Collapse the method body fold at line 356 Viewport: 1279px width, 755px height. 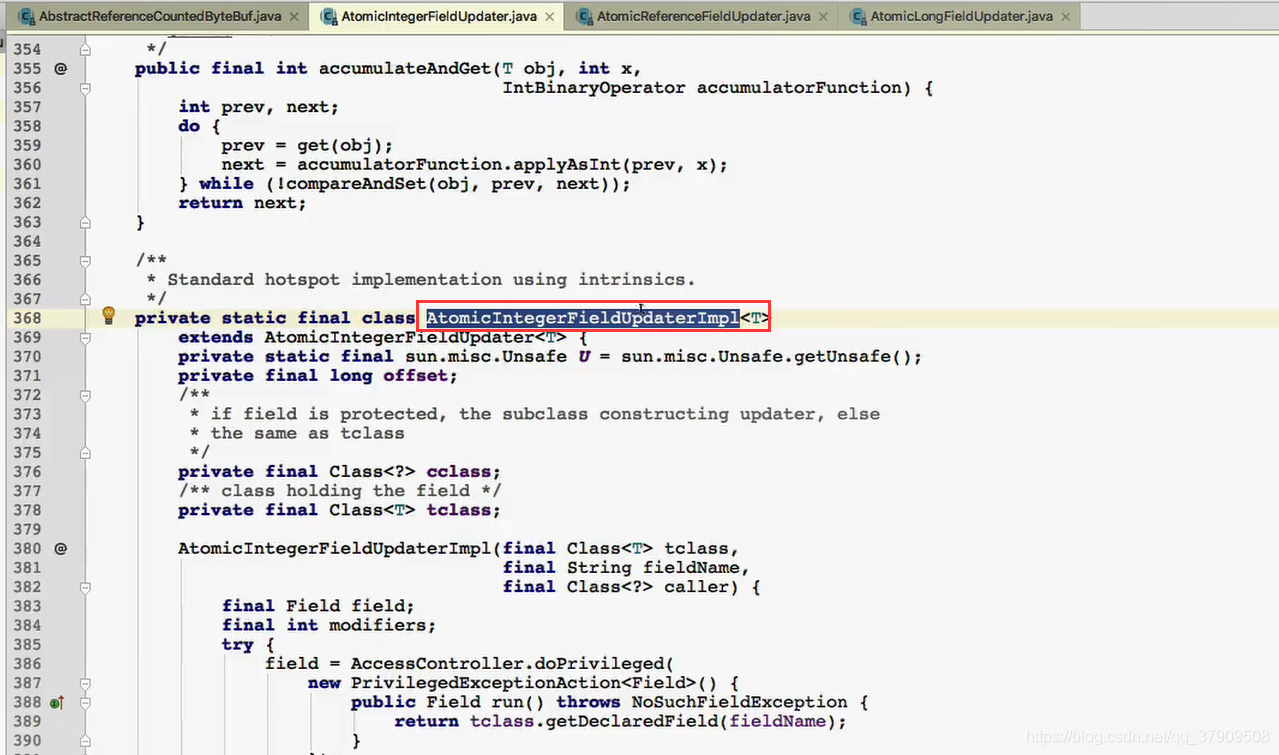(84, 88)
